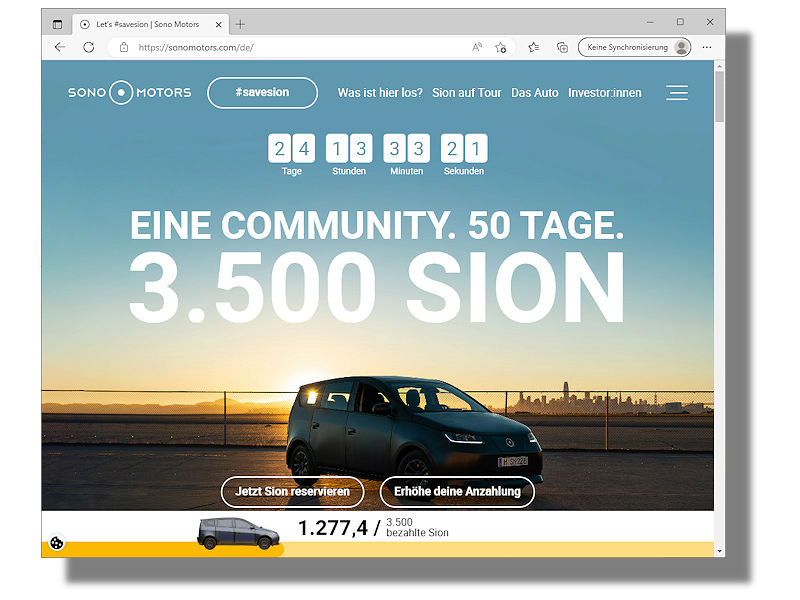Click the Sono Motors logo

click(x=130, y=92)
